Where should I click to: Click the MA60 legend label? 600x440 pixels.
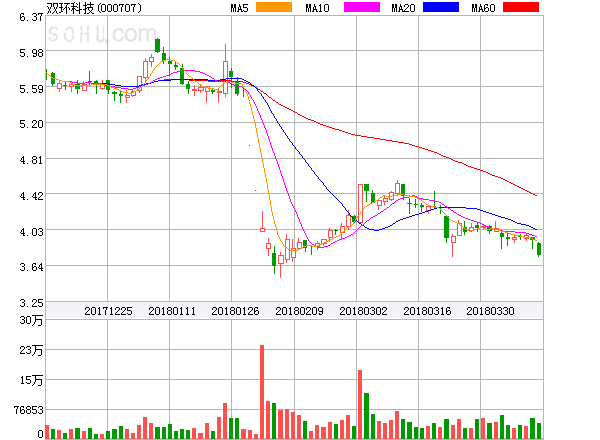pyautogui.click(x=483, y=8)
